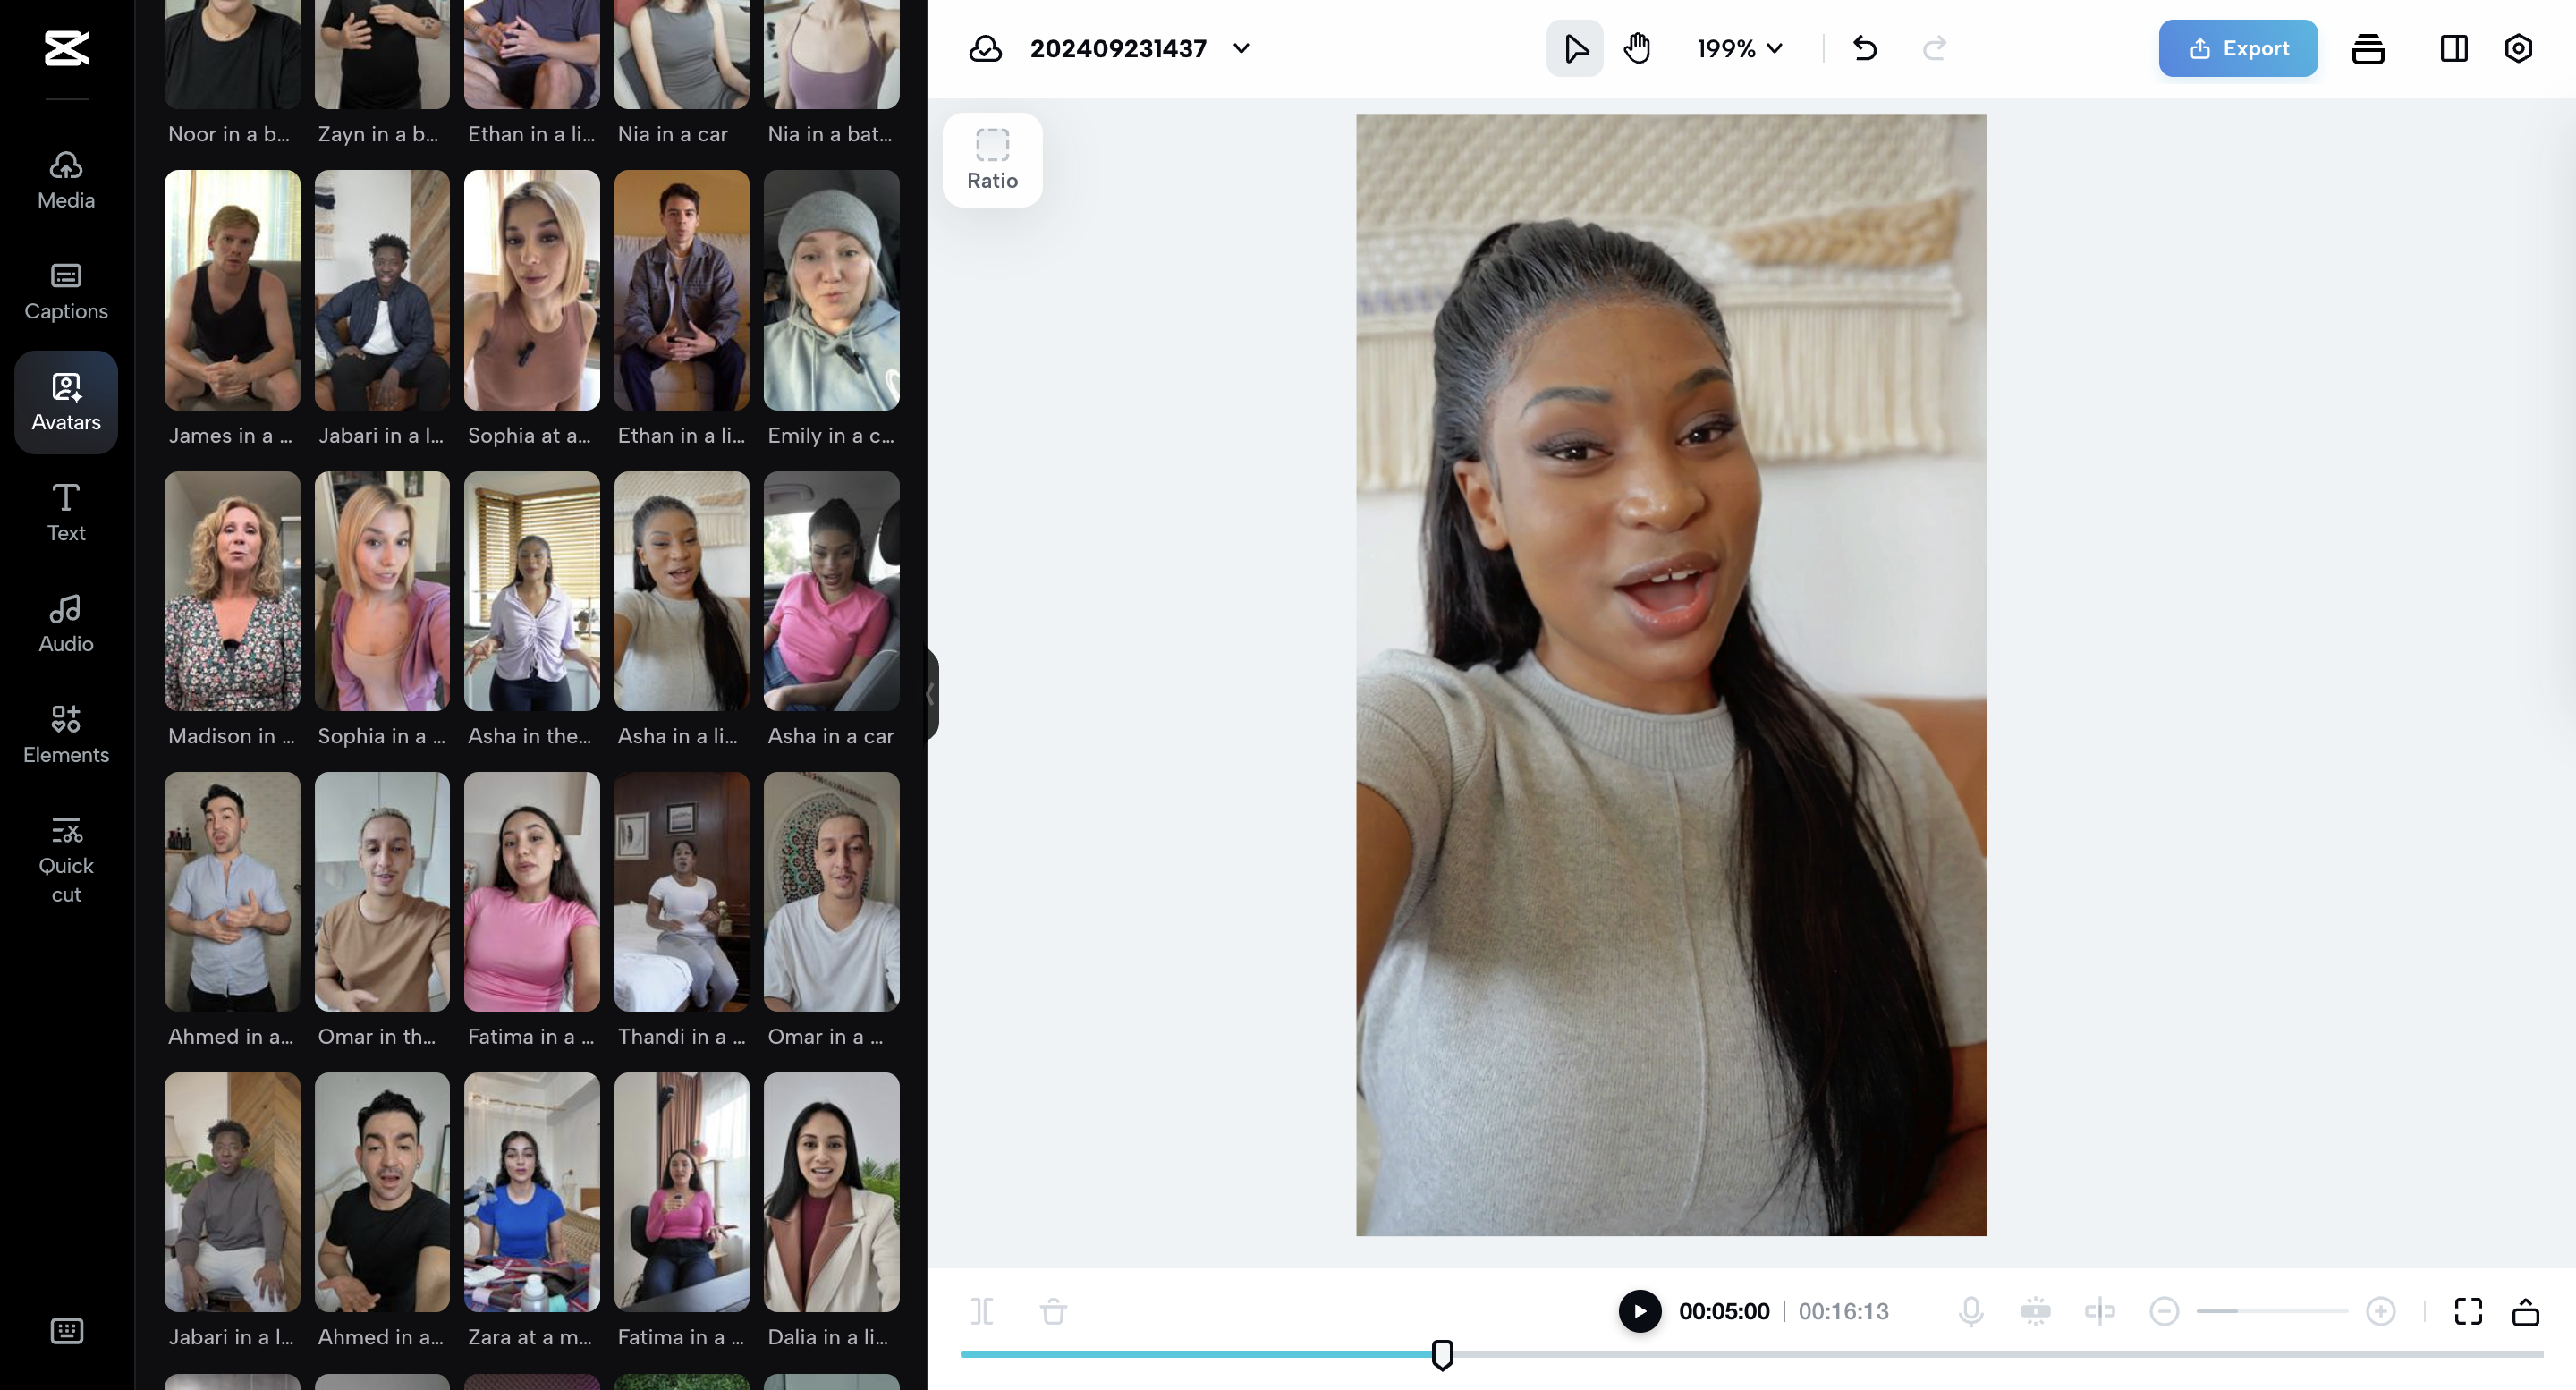Open the Ratio canvas setting
The width and height of the screenshot is (2576, 1390).
pos(991,160)
